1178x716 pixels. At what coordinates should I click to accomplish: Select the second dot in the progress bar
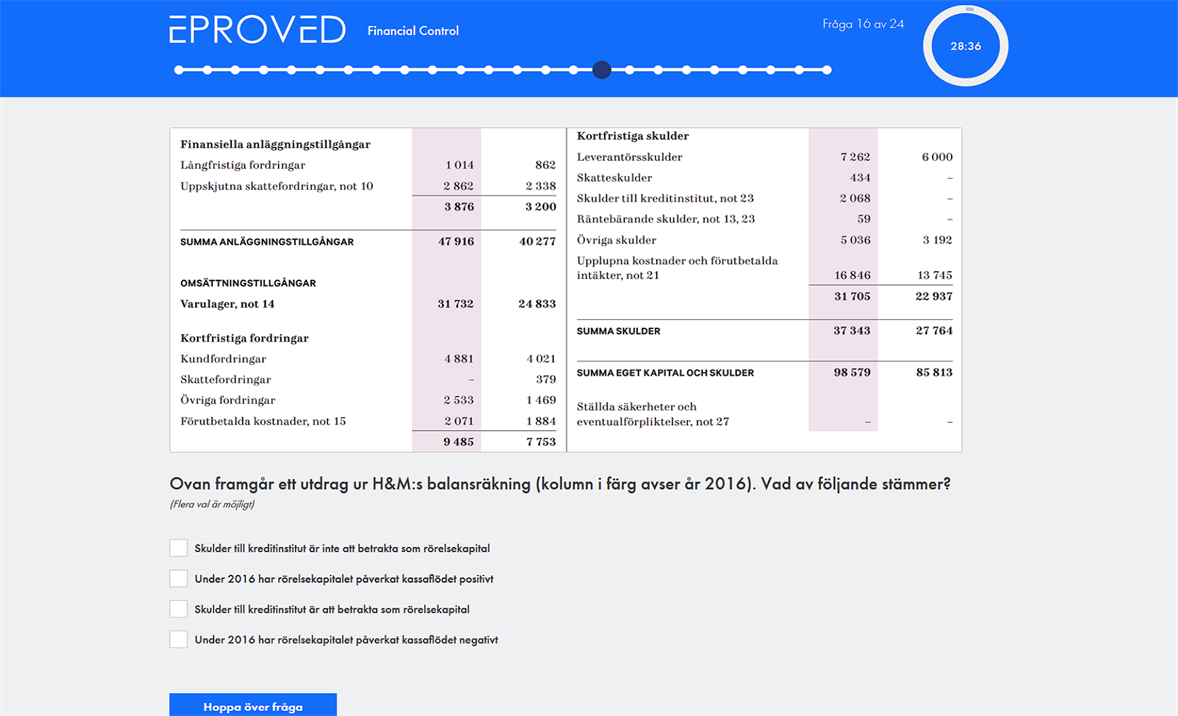207,70
